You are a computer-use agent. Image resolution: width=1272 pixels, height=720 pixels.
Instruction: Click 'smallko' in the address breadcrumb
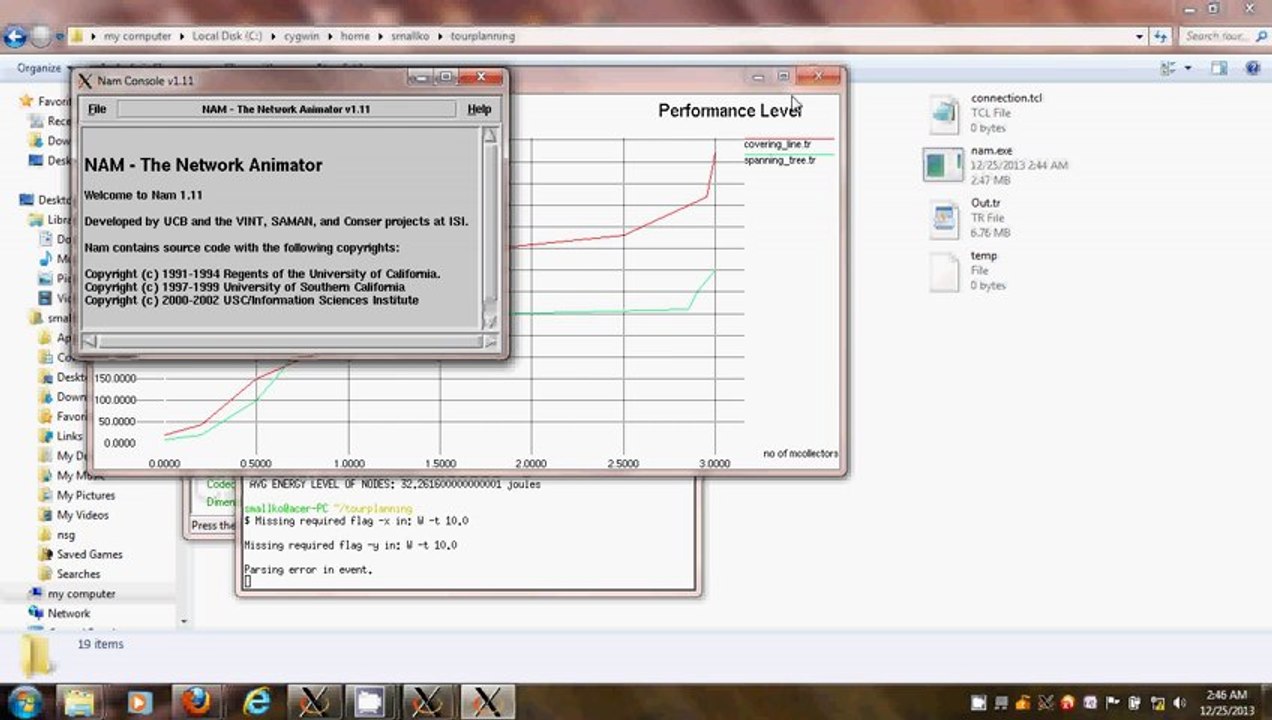pos(410,36)
